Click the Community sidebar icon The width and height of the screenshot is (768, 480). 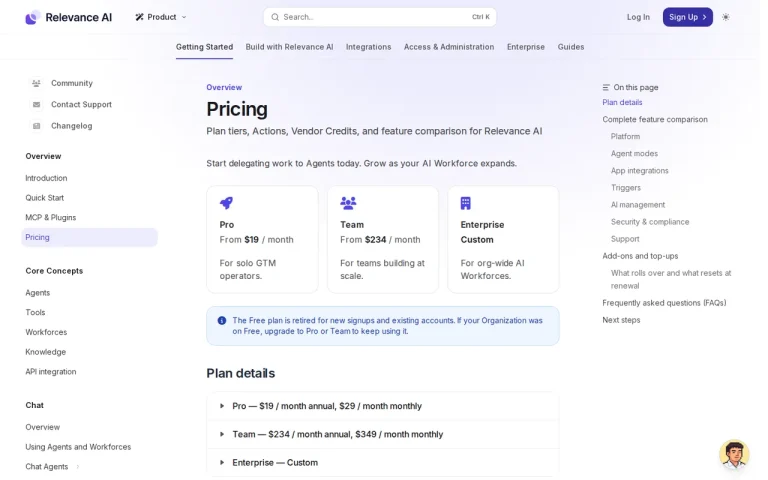[36, 83]
